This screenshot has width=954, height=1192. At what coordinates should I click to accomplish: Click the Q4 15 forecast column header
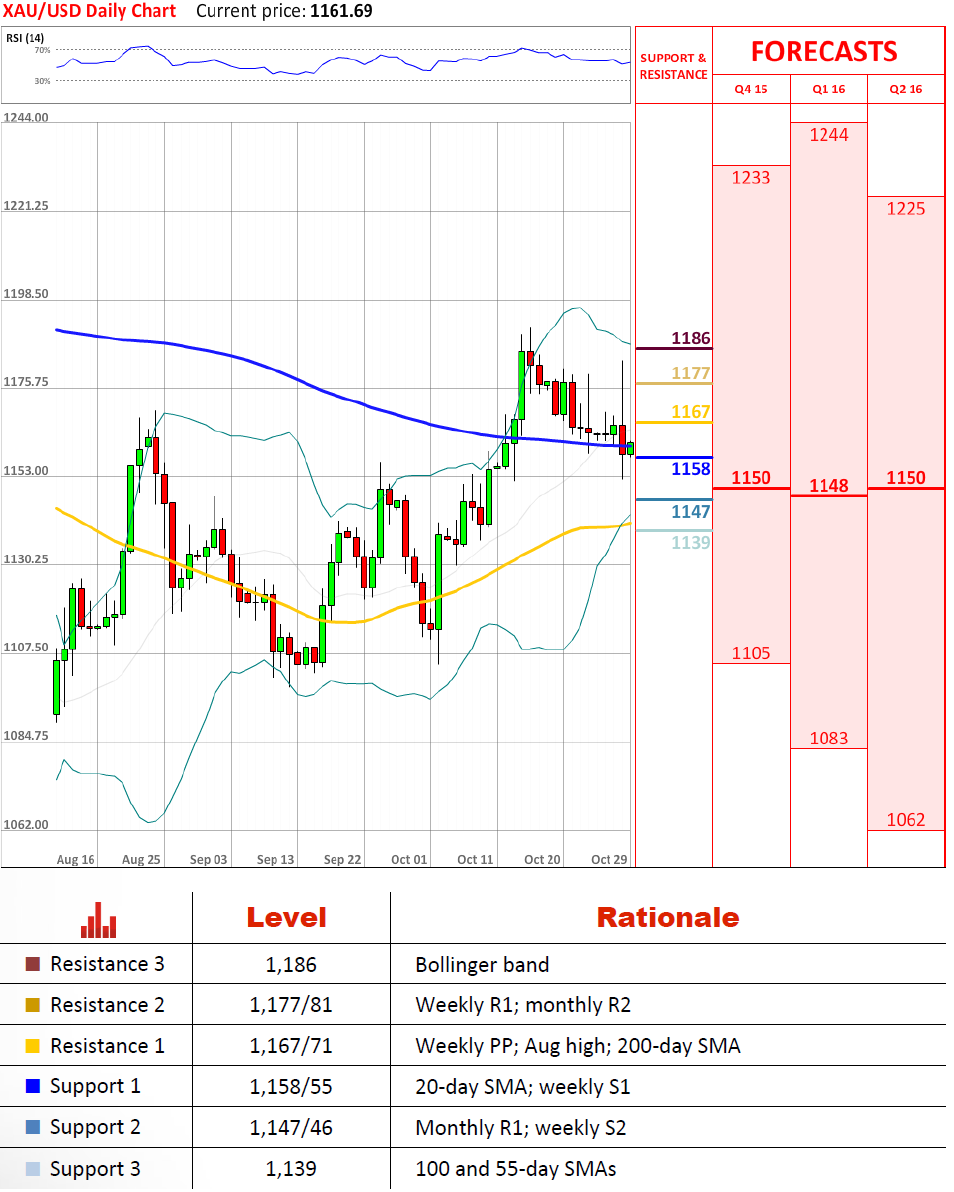[x=751, y=89]
